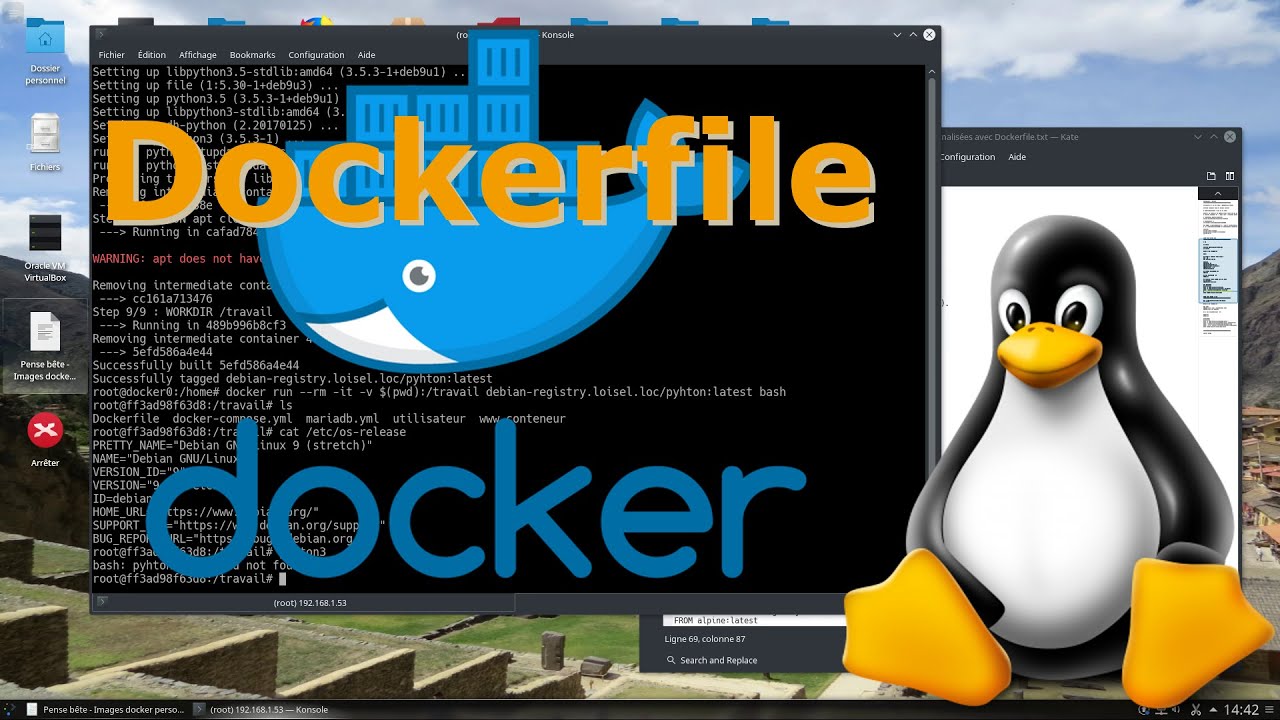The width and height of the screenshot is (1280, 720).
Task: Open the Bookmarks menu in Konsole
Action: (x=252, y=55)
